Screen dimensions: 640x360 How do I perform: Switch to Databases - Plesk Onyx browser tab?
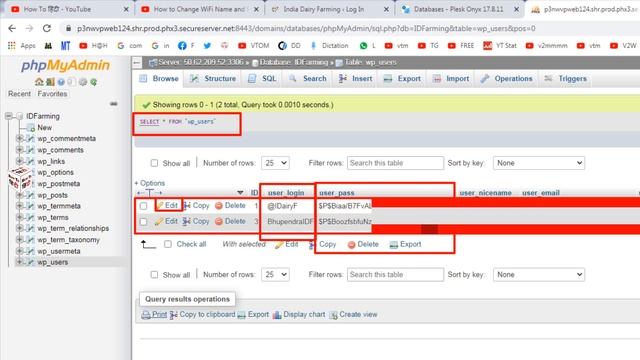(x=458, y=9)
